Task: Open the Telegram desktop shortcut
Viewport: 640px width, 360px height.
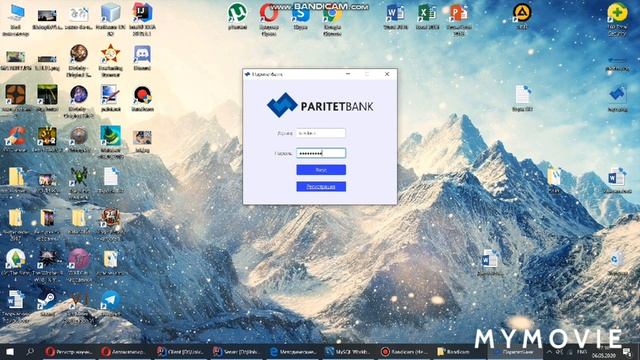Action: tap(110, 304)
